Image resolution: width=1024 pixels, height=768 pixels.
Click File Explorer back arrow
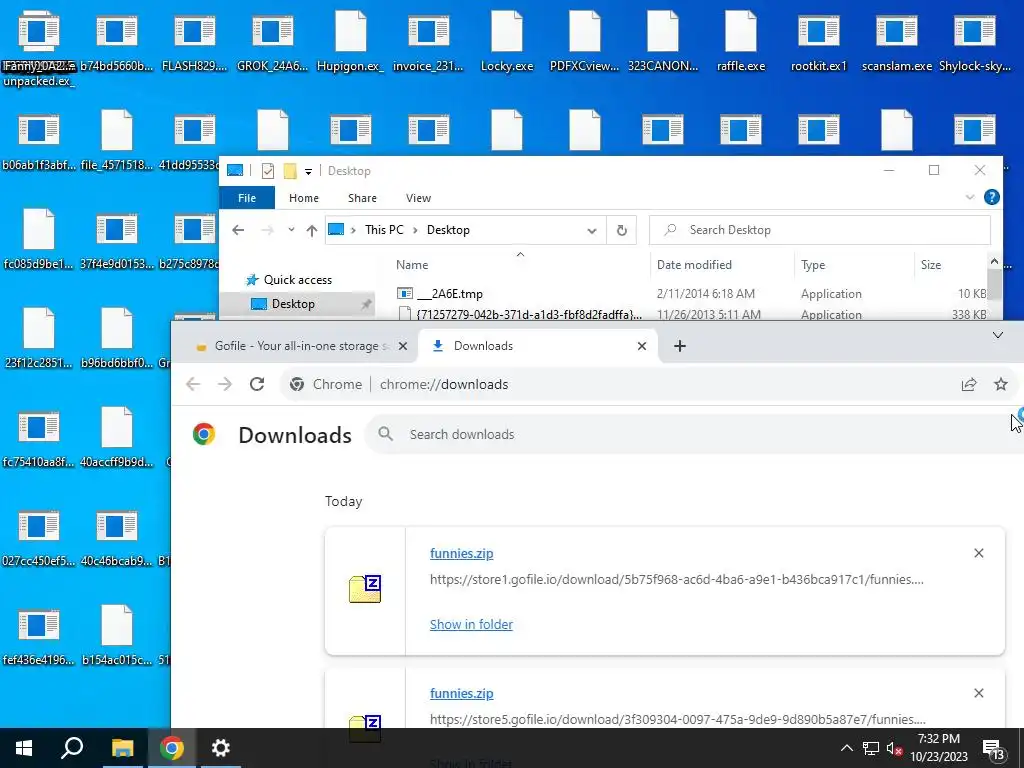point(238,230)
